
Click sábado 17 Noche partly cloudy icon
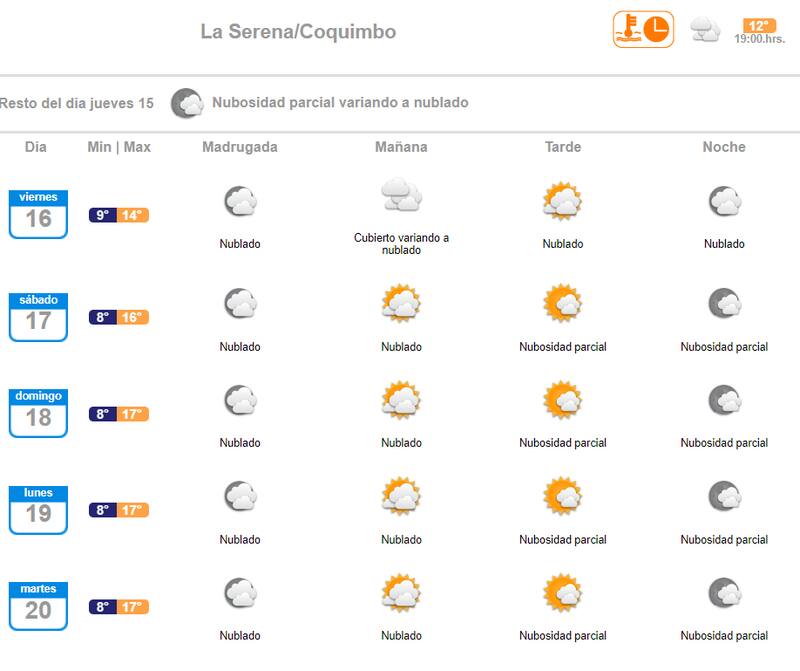click(x=724, y=304)
